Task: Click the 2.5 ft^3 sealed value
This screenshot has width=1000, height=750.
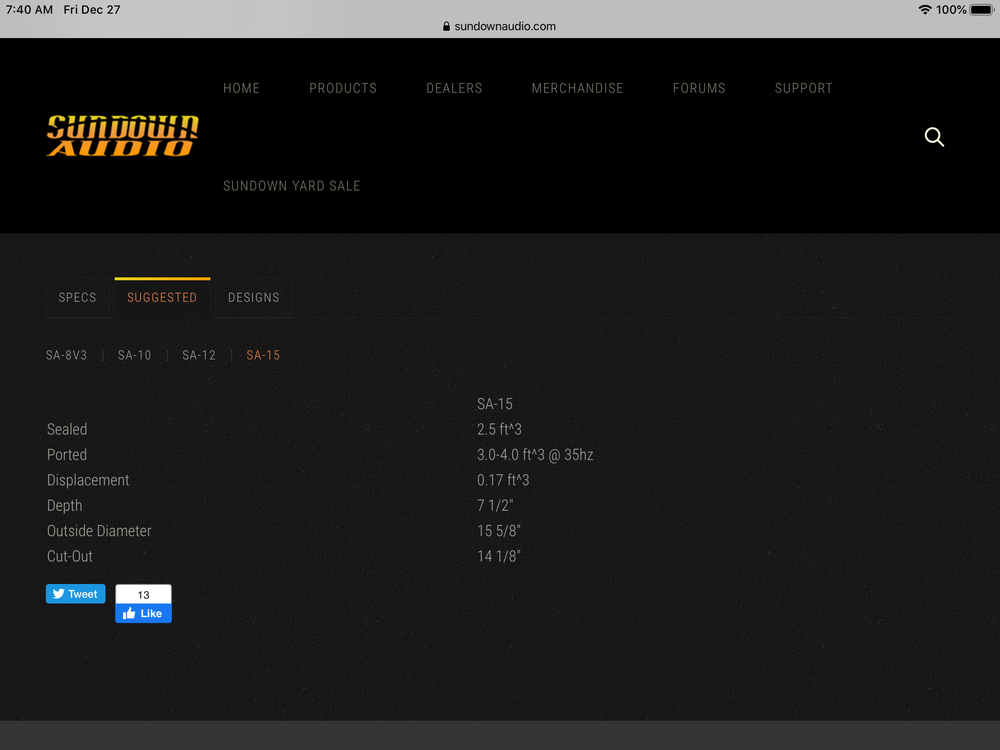Action: pyautogui.click(x=499, y=429)
